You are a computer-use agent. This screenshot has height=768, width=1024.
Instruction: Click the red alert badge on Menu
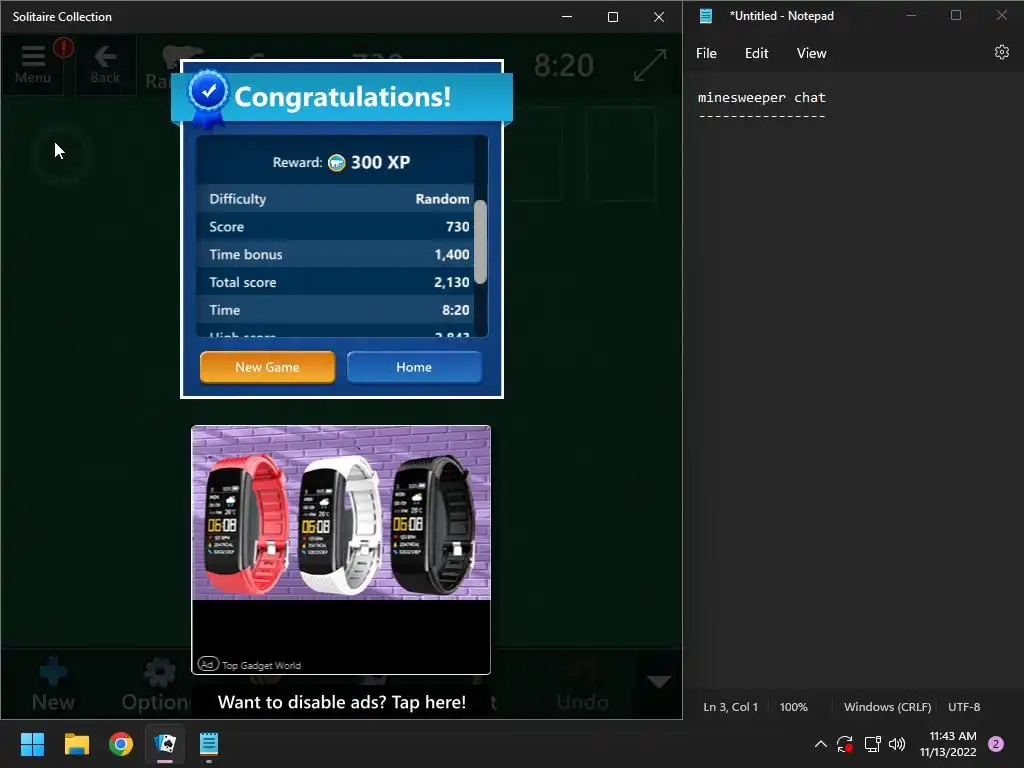63,47
